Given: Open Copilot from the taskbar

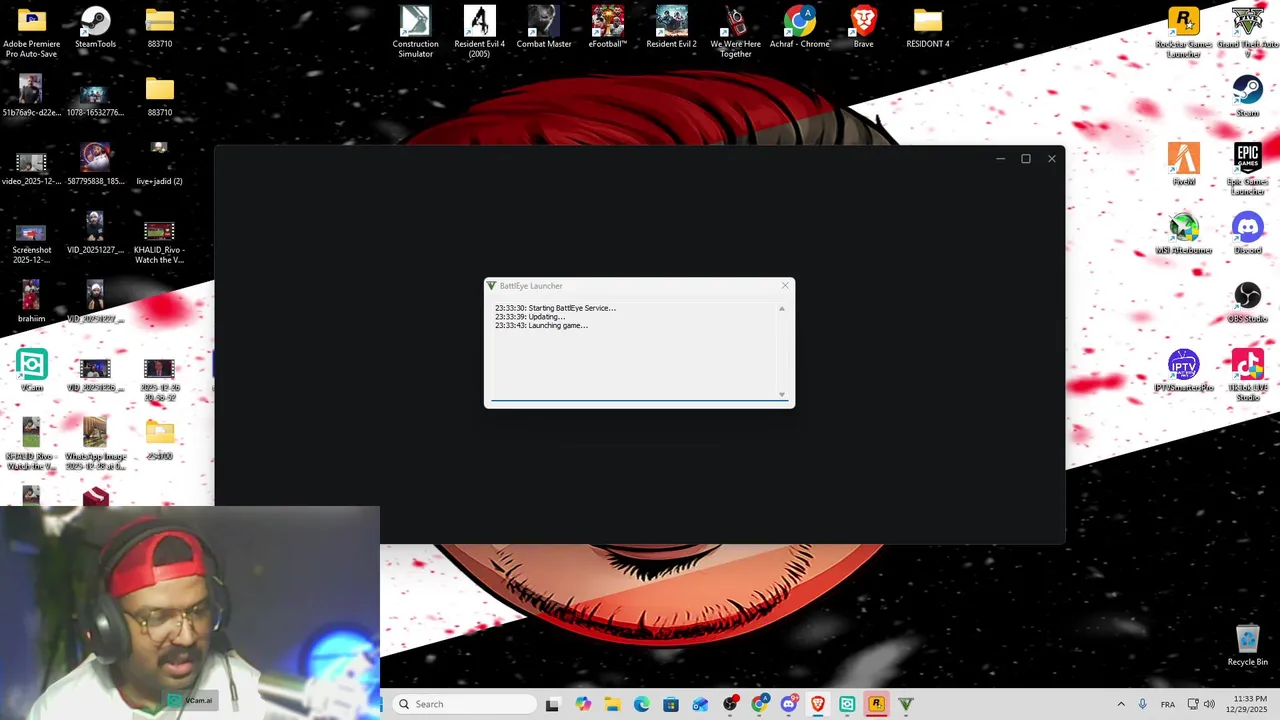Looking at the screenshot, I should 583,704.
